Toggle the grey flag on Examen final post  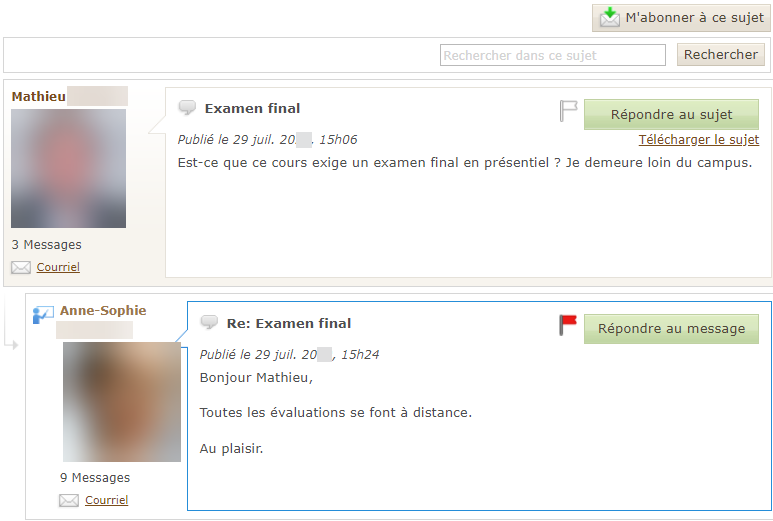(568, 110)
